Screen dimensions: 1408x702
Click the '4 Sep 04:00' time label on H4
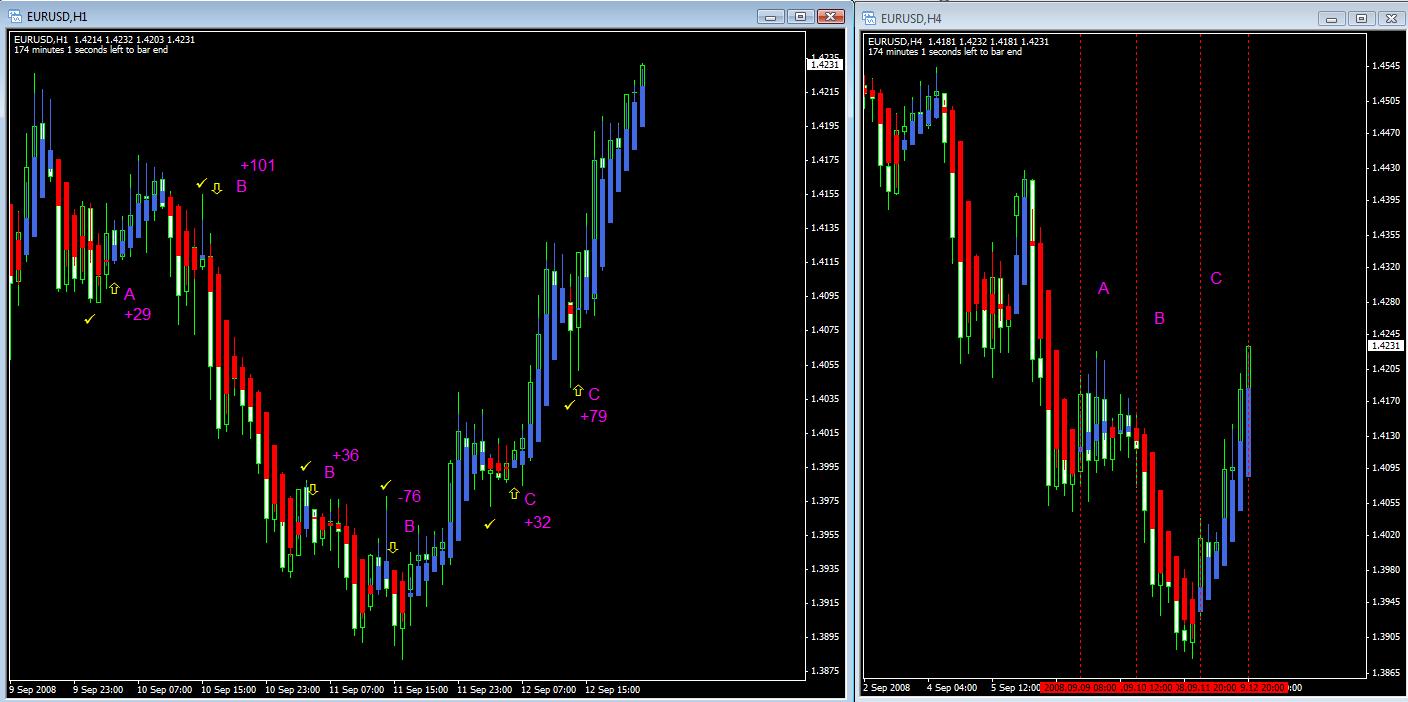tap(952, 688)
